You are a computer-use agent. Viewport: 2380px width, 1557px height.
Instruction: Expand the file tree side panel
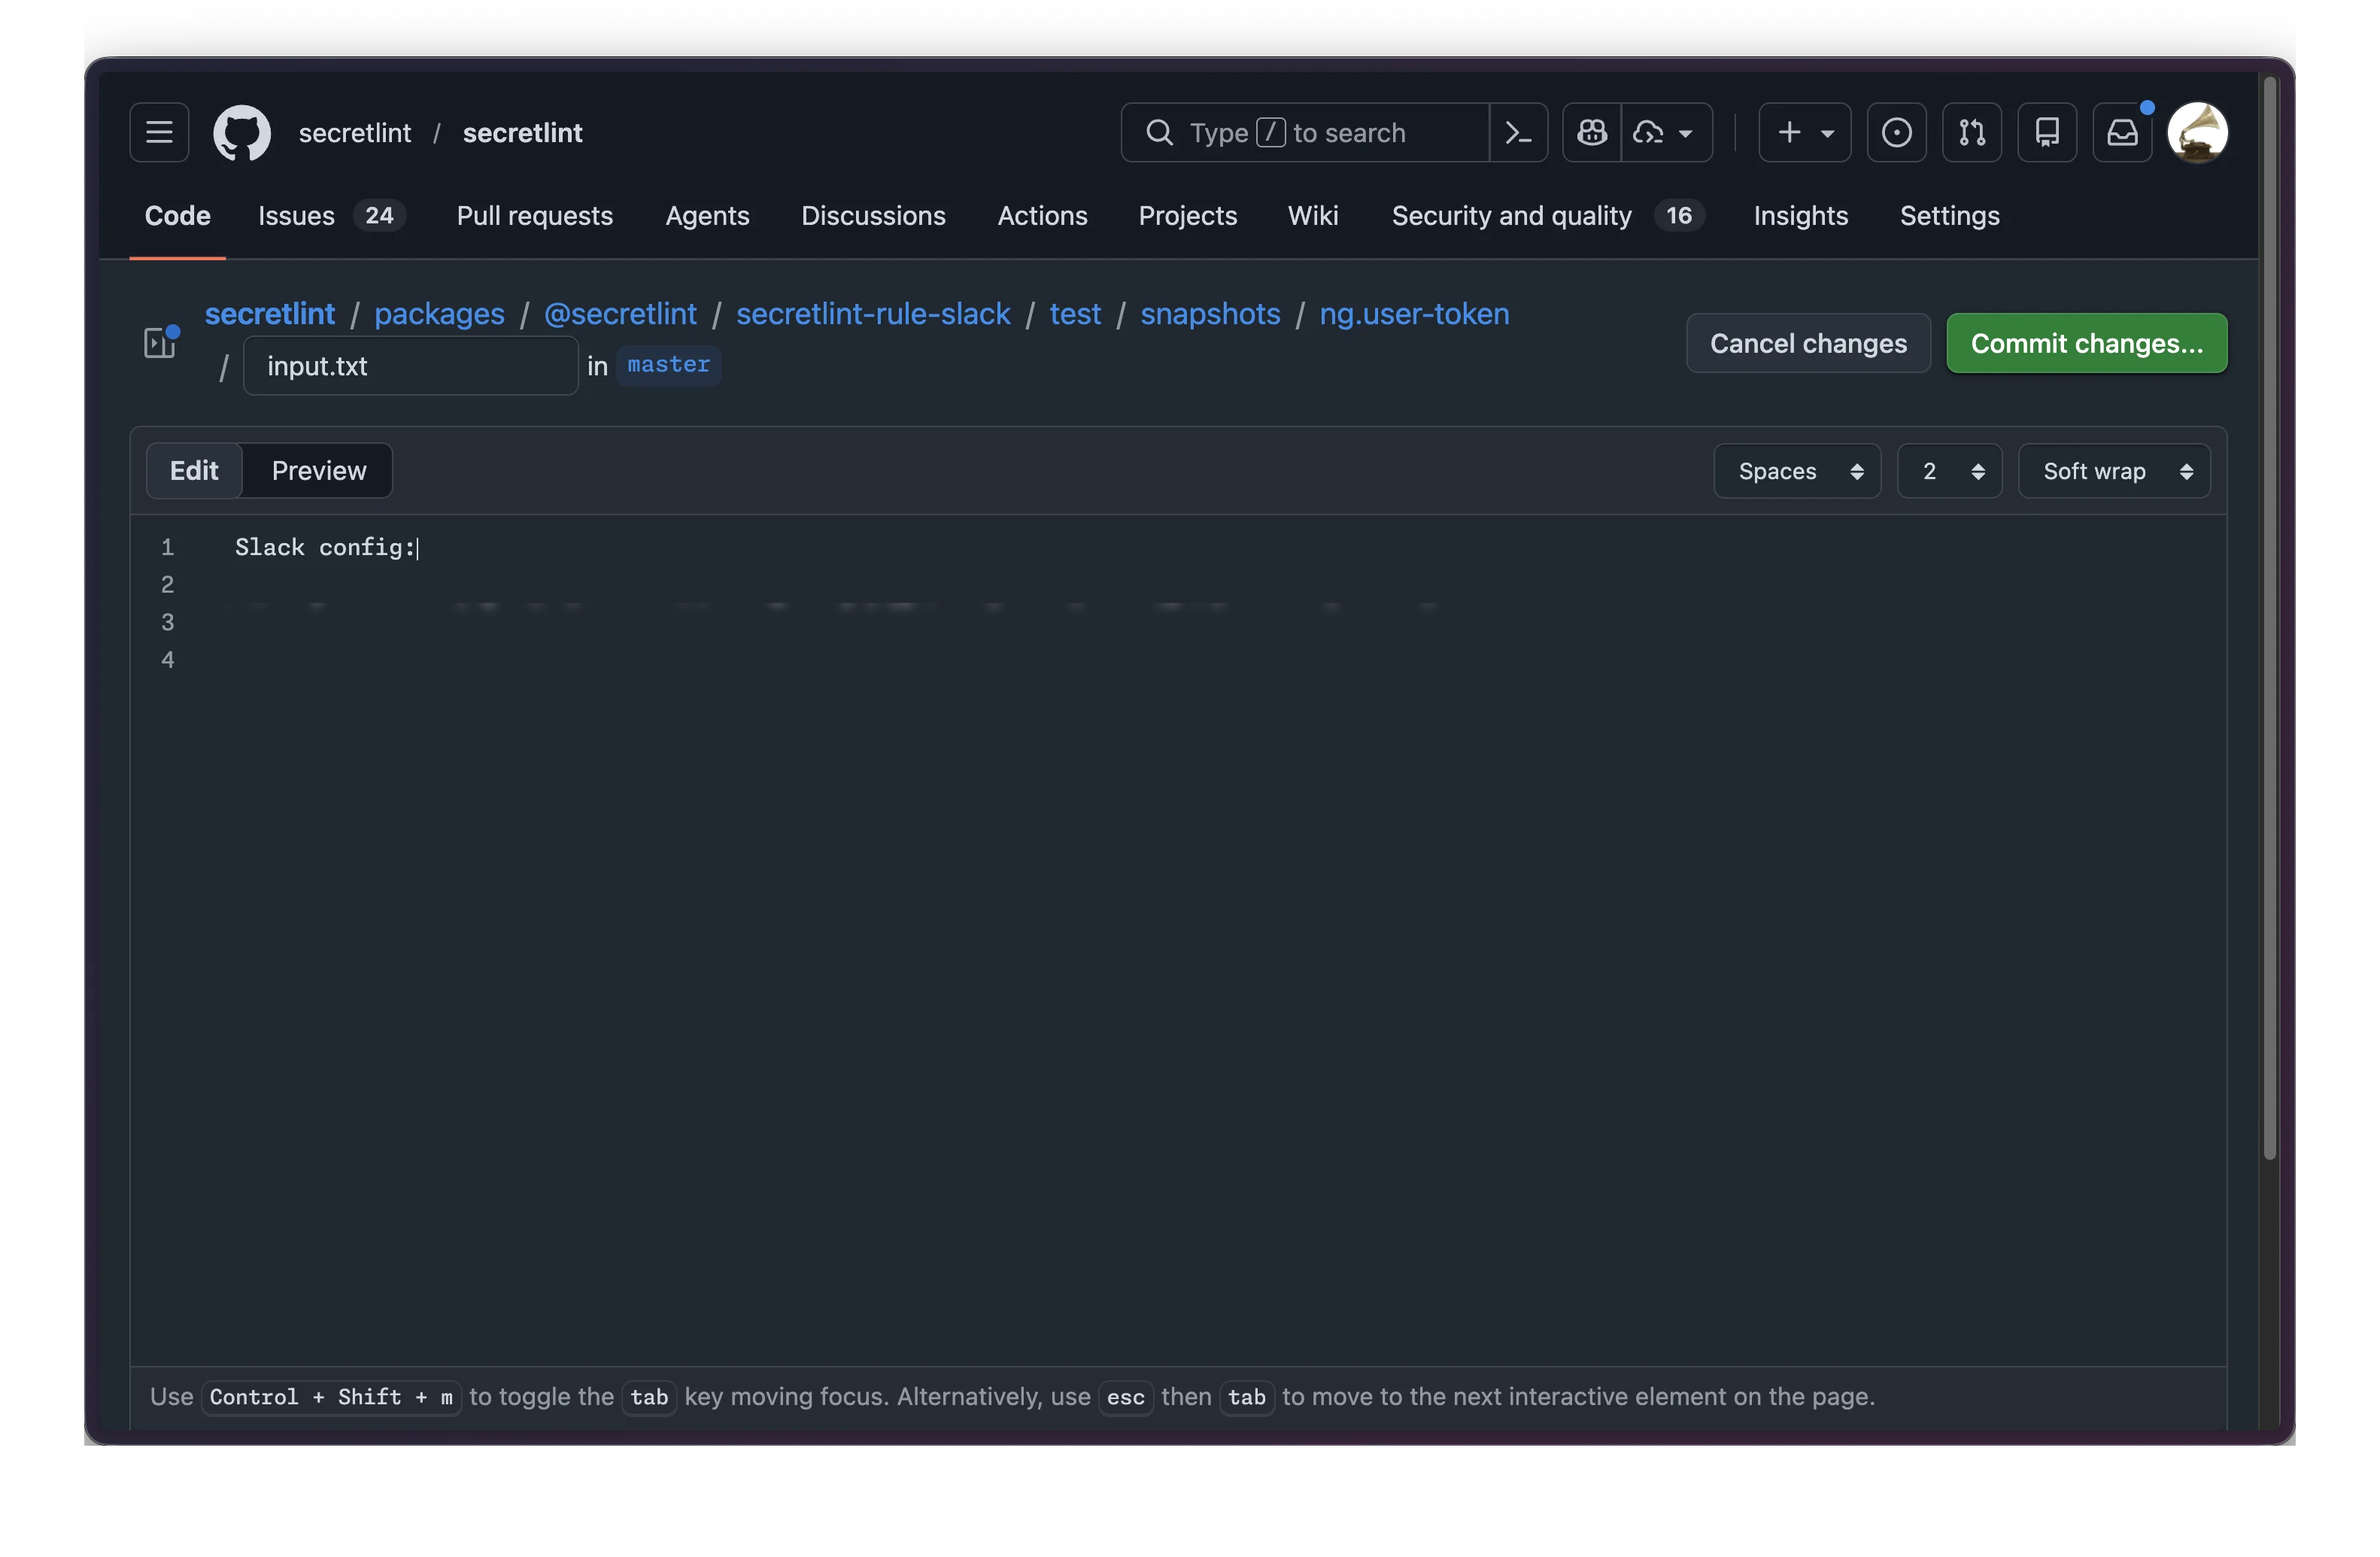click(159, 343)
